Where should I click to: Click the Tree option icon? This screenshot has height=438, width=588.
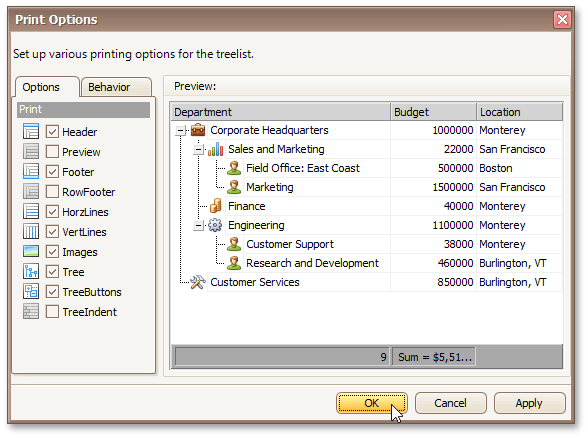coord(31,272)
